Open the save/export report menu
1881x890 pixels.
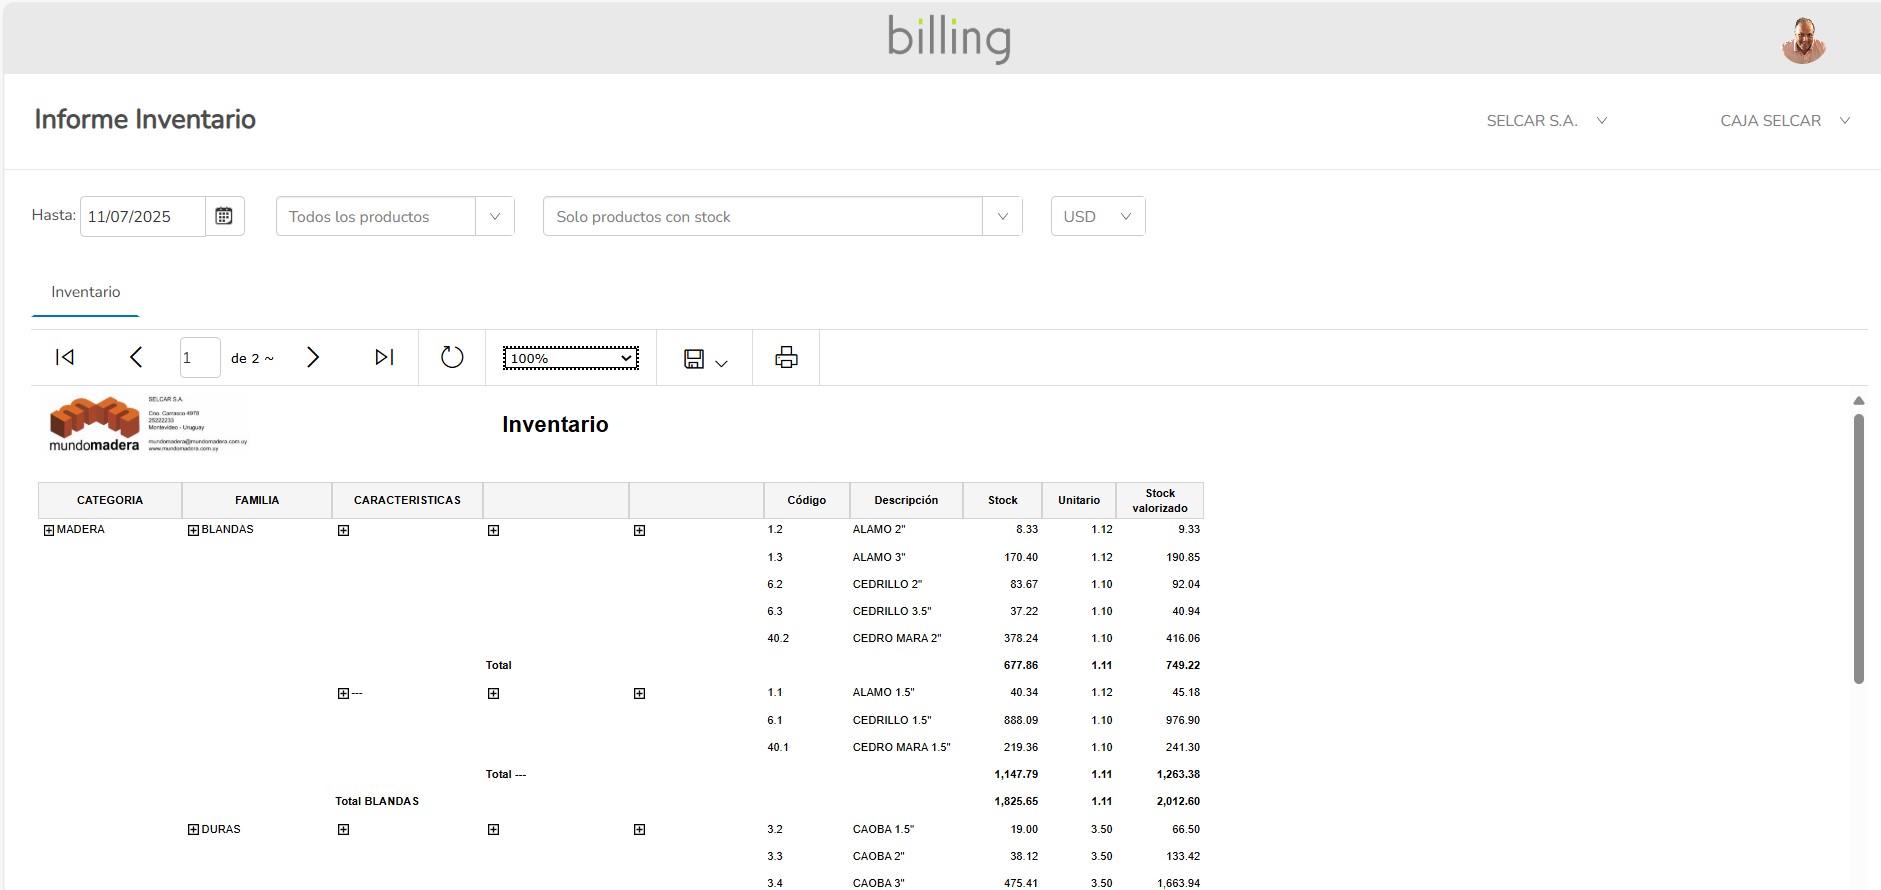705,359
